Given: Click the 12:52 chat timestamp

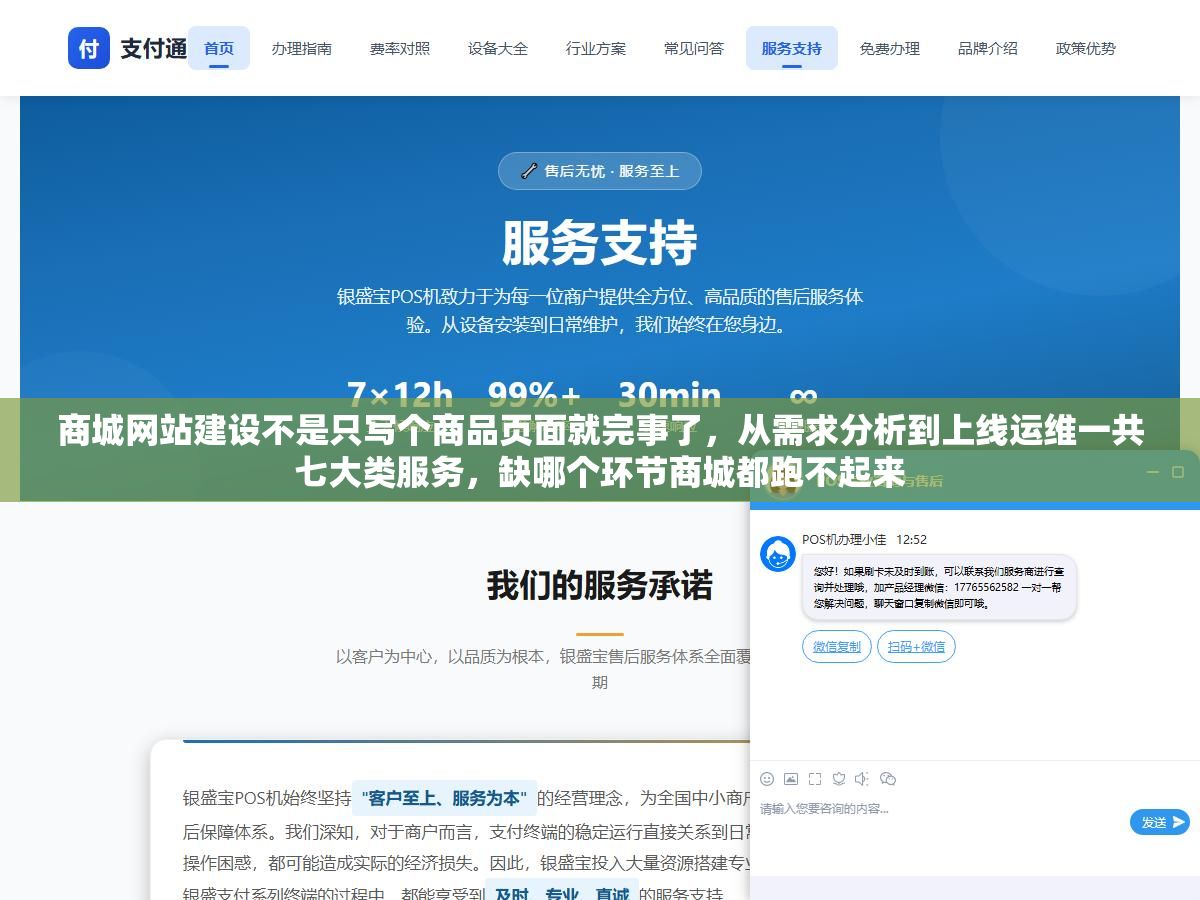Looking at the screenshot, I should [x=911, y=539].
